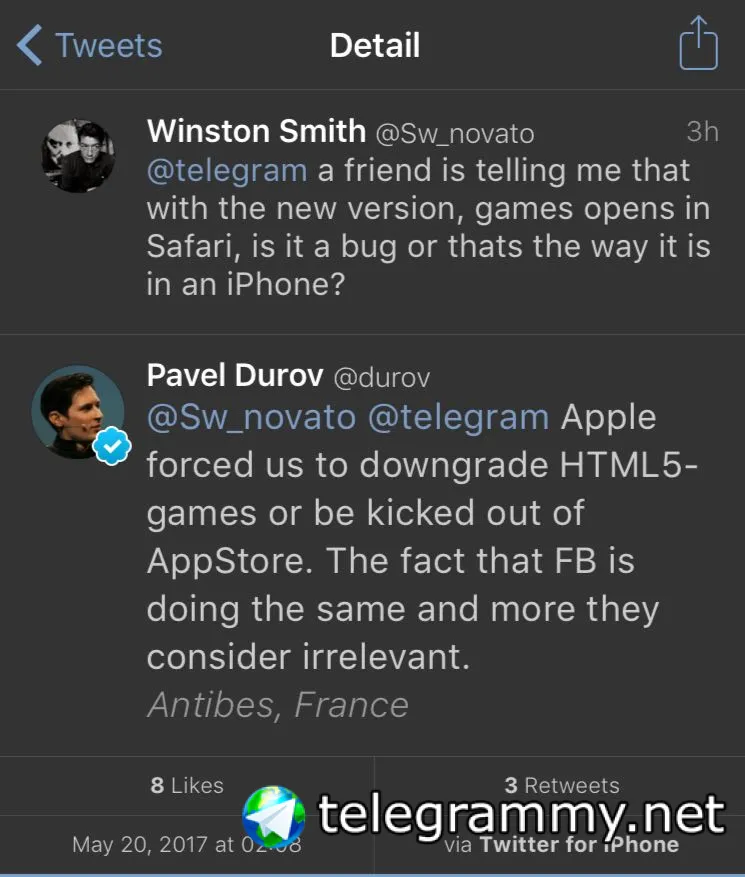Image resolution: width=745 pixels, height=877 pixels.
Task: Tap the Antibes, France location
Action: [x=278, y=705]
